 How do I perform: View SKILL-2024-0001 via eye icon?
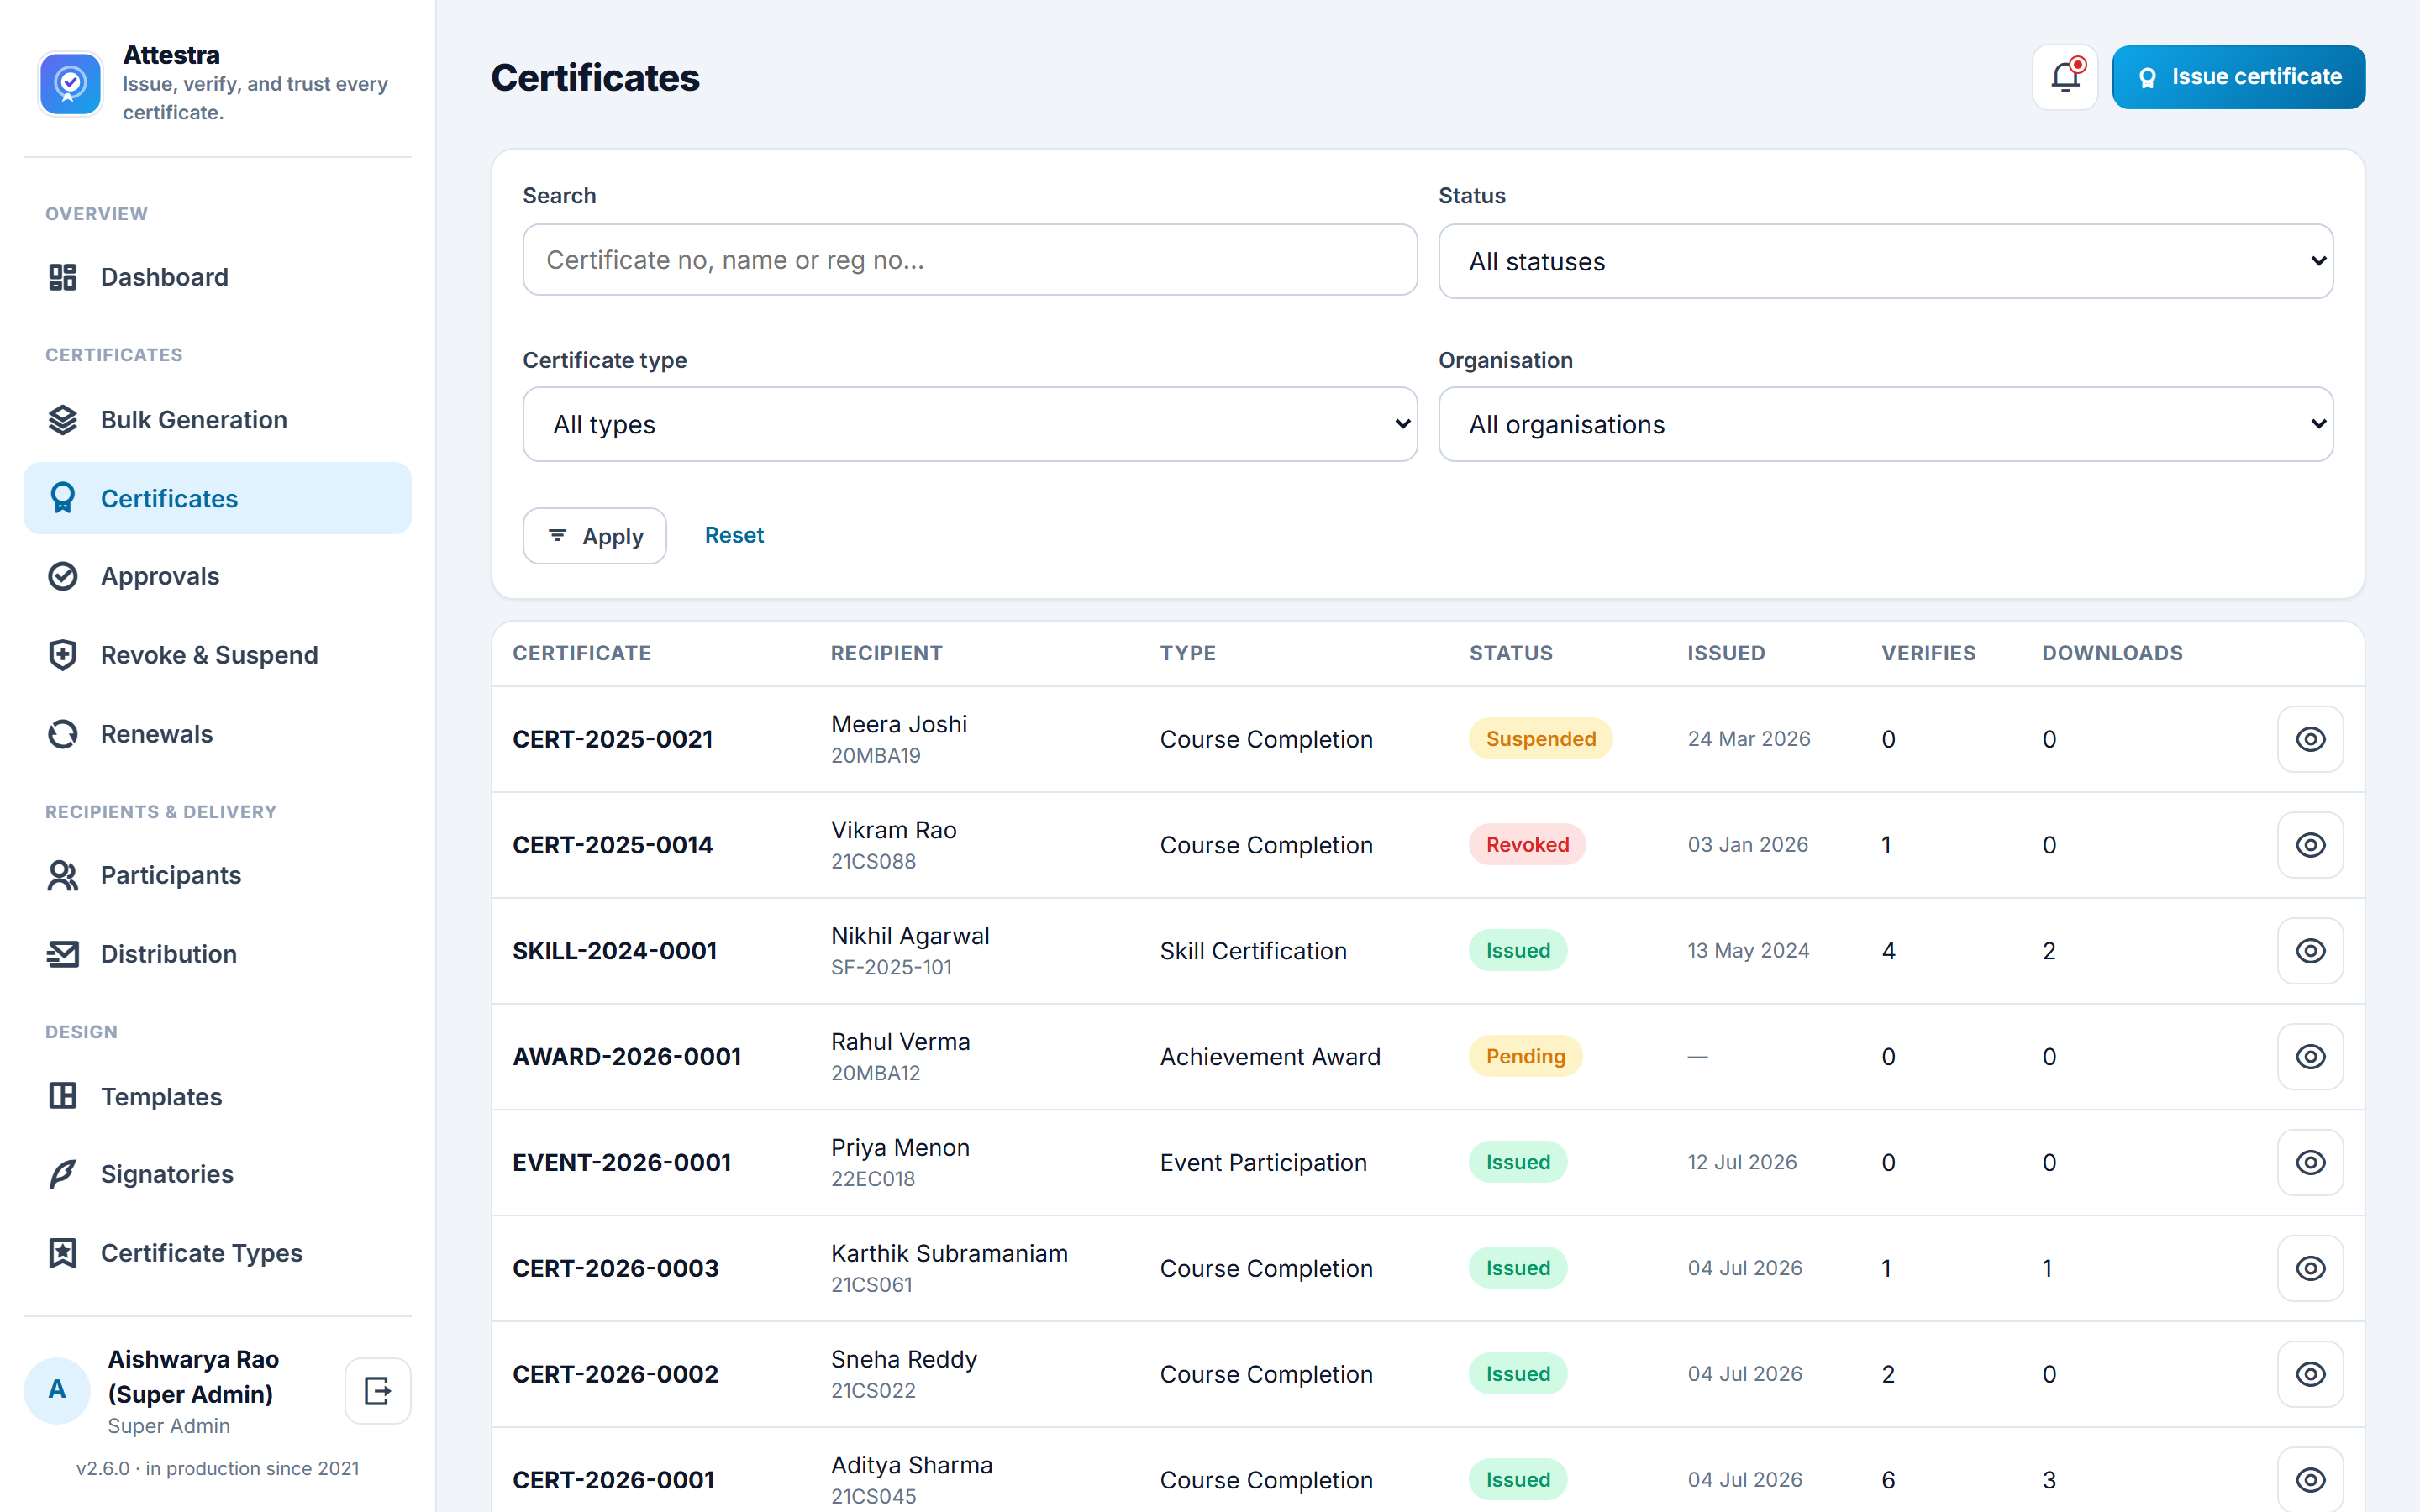[2310, 951]
